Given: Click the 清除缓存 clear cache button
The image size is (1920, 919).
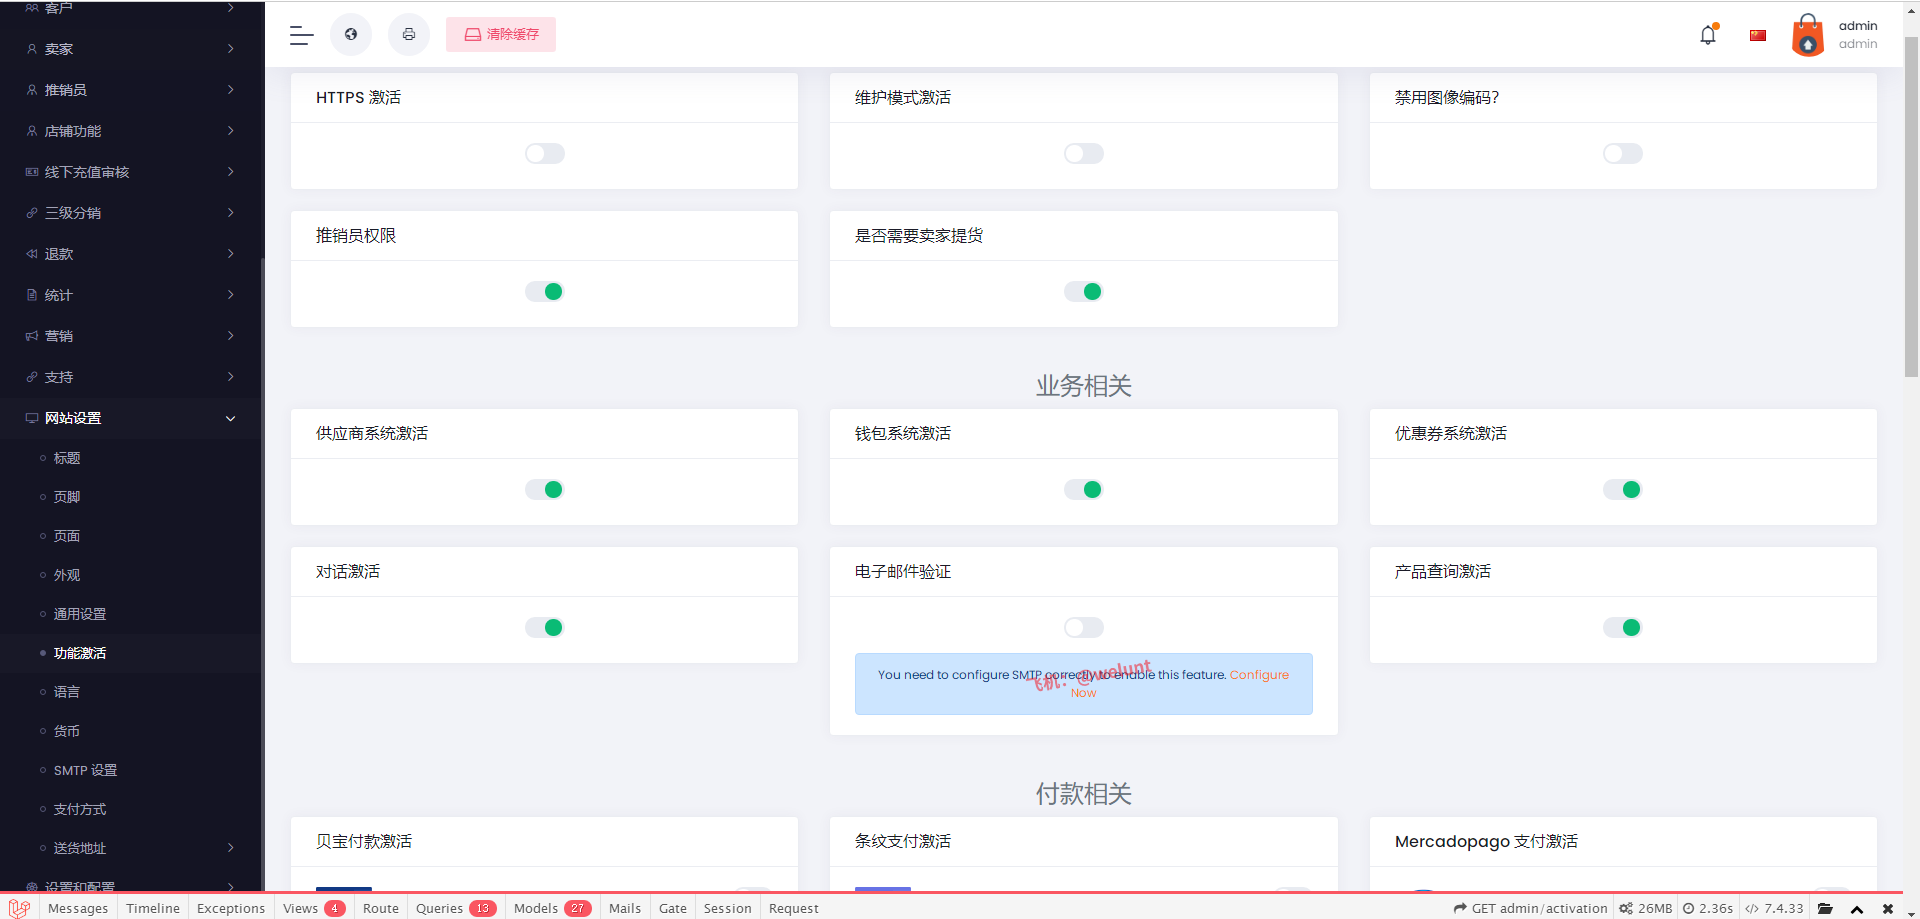Looking at the screenshot, I should click(x=501, y=34).
